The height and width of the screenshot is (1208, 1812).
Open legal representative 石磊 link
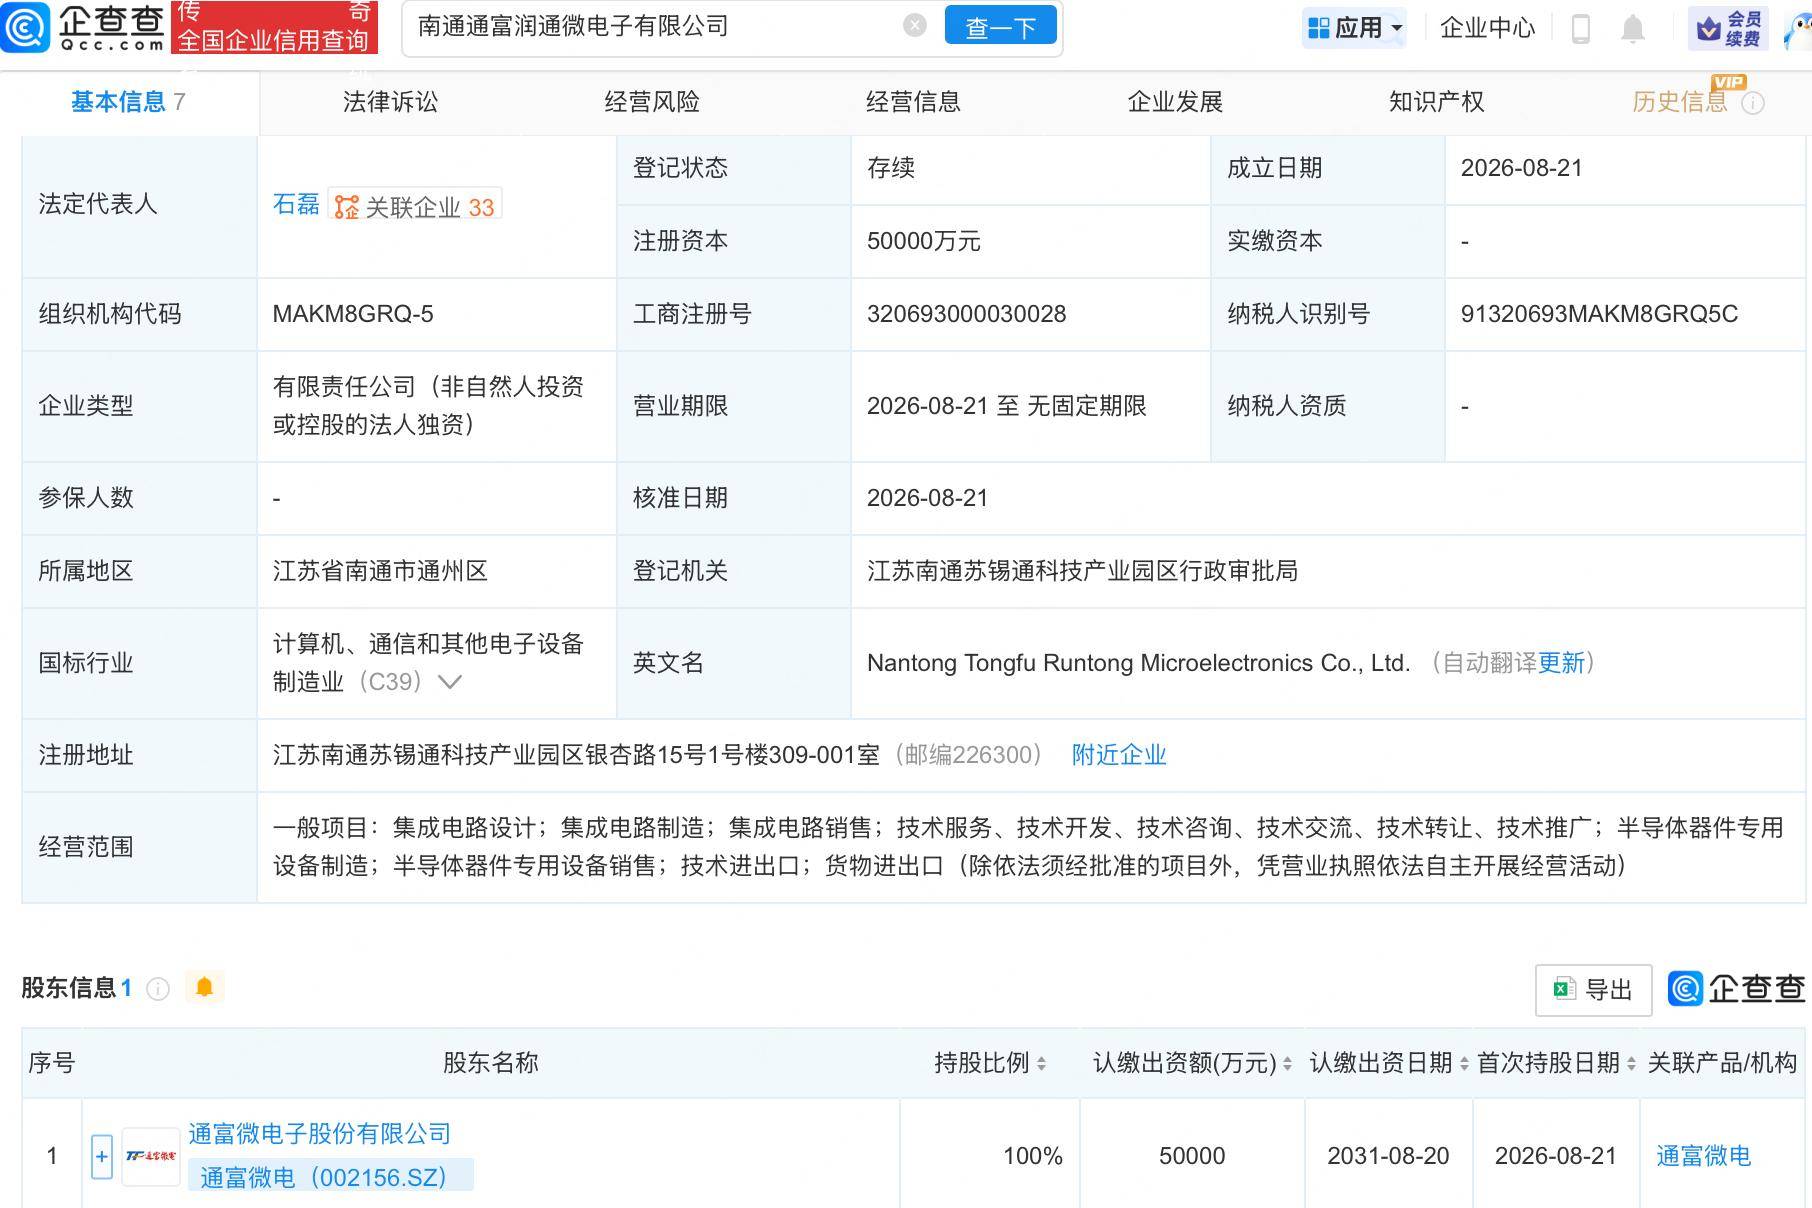pos(296,205)
